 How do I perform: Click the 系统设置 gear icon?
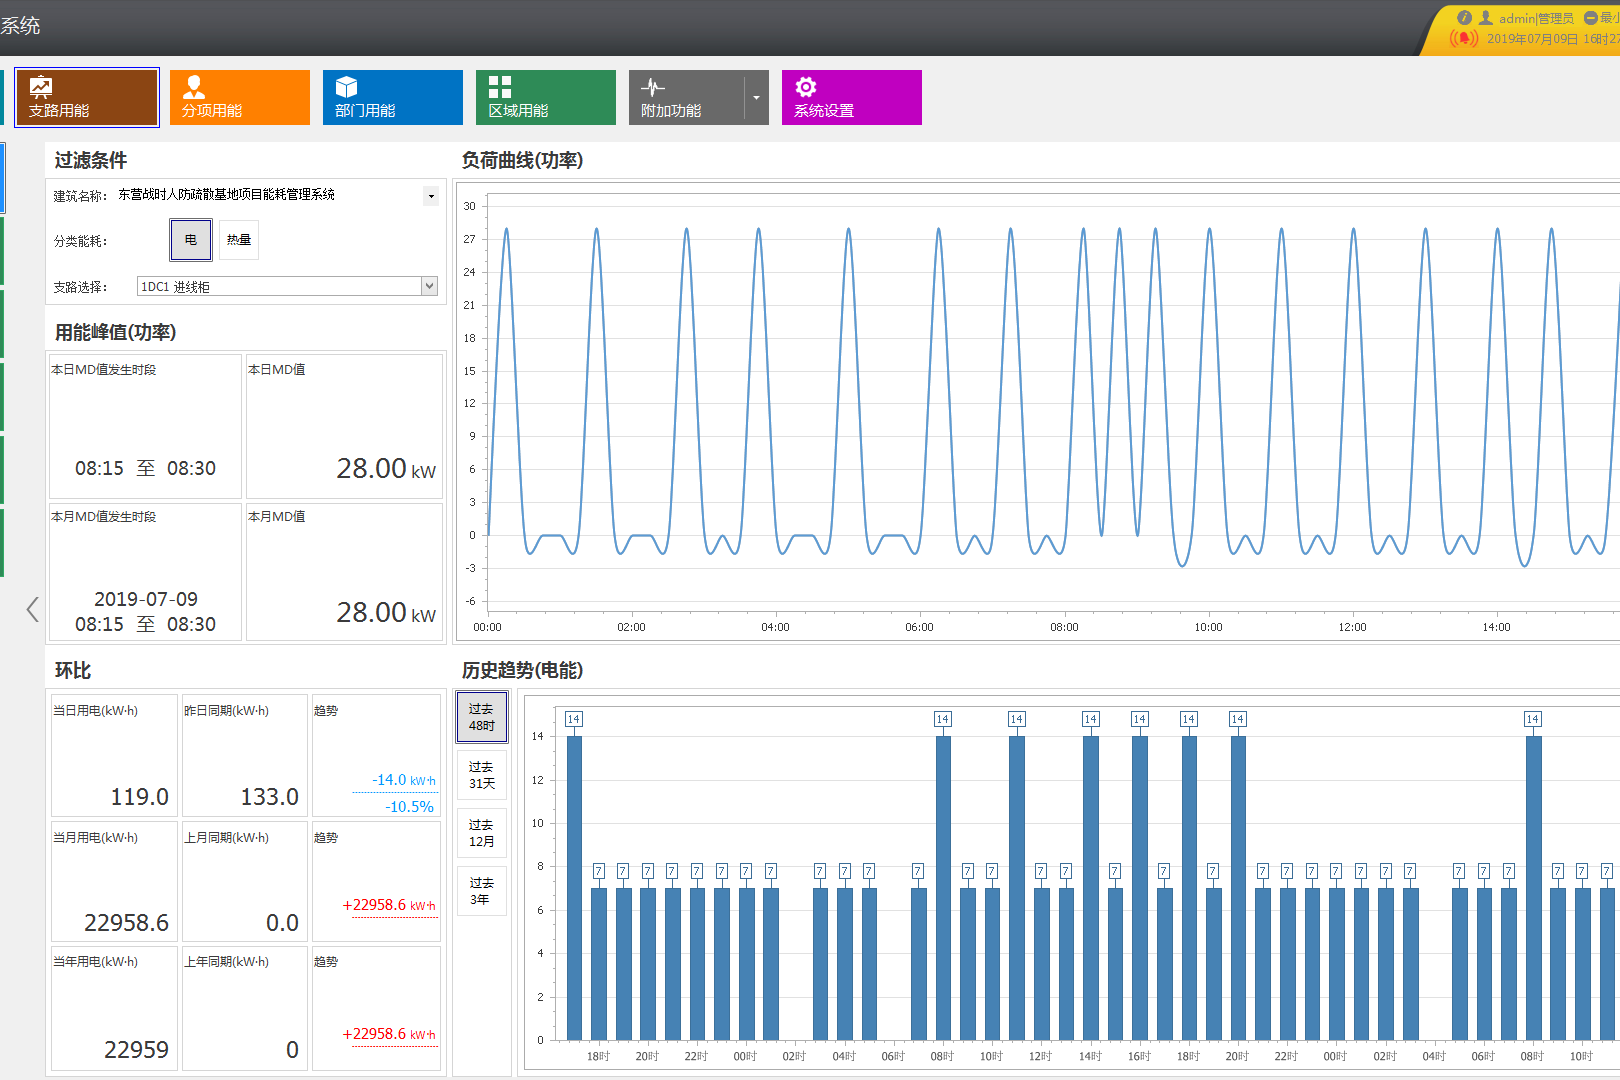click(806, 87)
